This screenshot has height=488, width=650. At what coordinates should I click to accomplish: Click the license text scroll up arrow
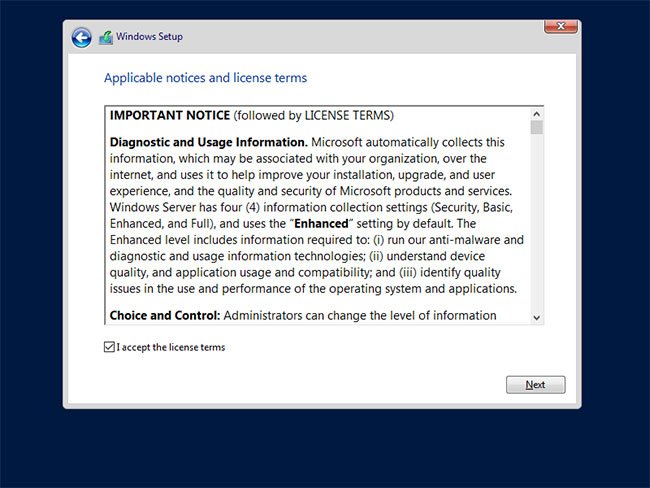(x=536, y=114)
